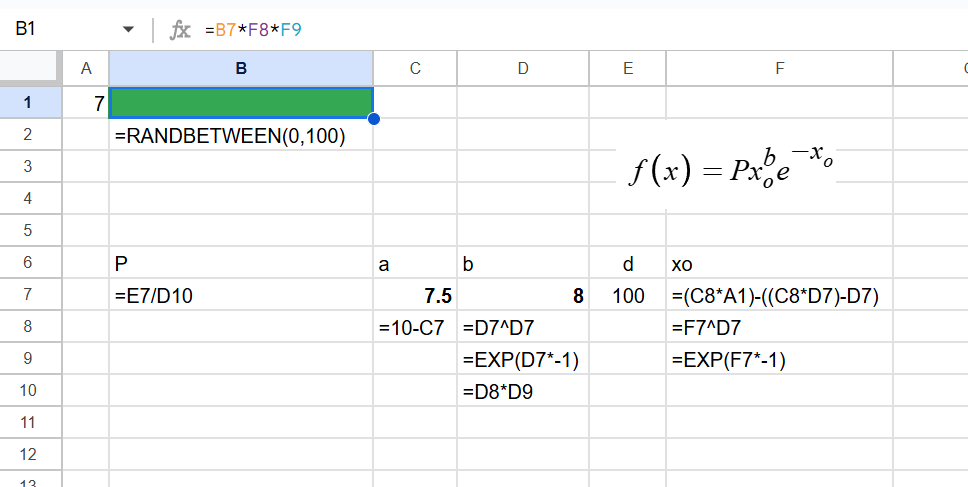Click cell with =(C8*A1)-((C8*D7)-D7)
This screenshot has width=968, height=487.
780,295
